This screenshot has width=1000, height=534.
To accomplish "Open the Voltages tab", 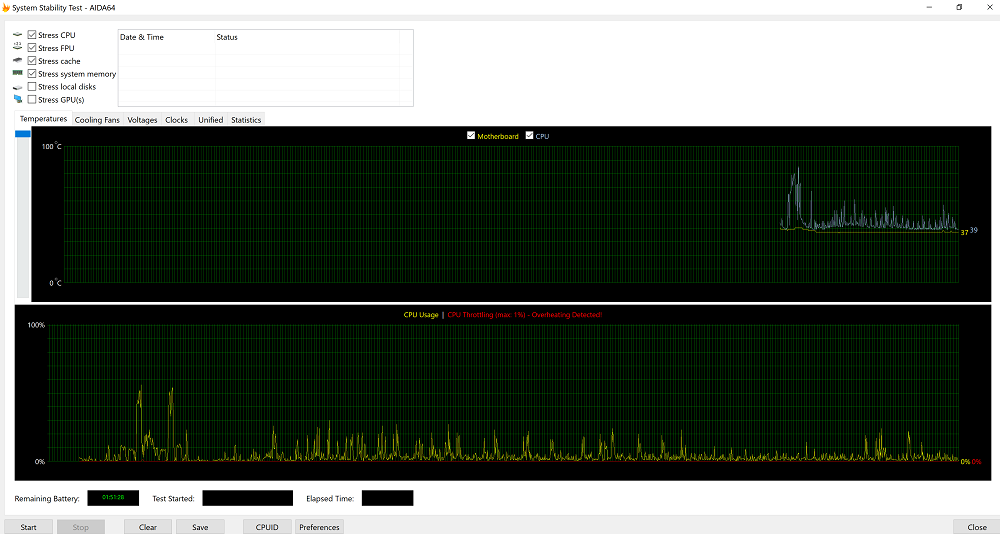I will click(x=142, y=120).
